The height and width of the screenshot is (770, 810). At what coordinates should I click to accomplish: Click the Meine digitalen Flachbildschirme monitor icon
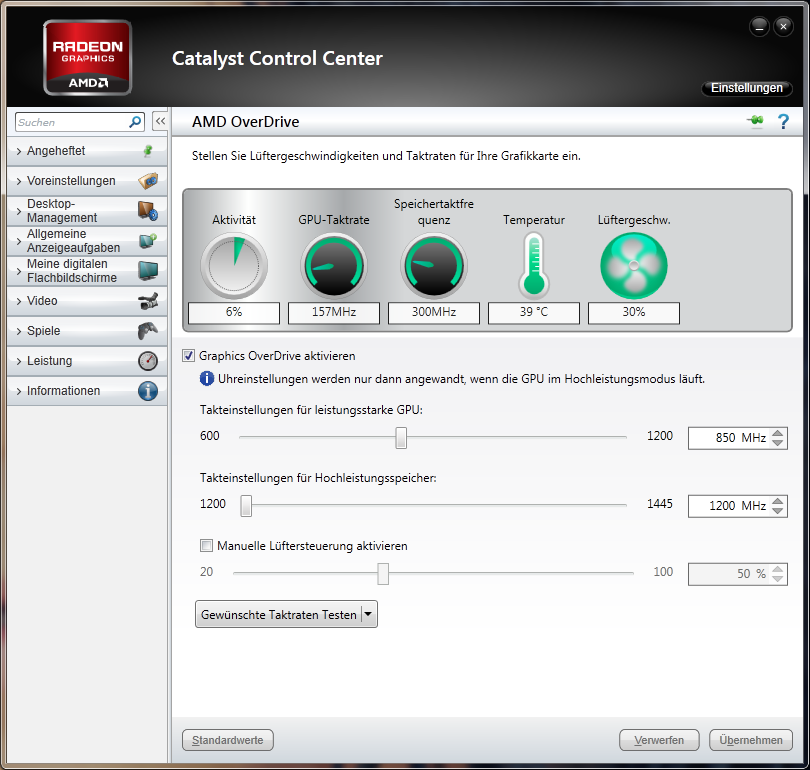pos(148,271)
